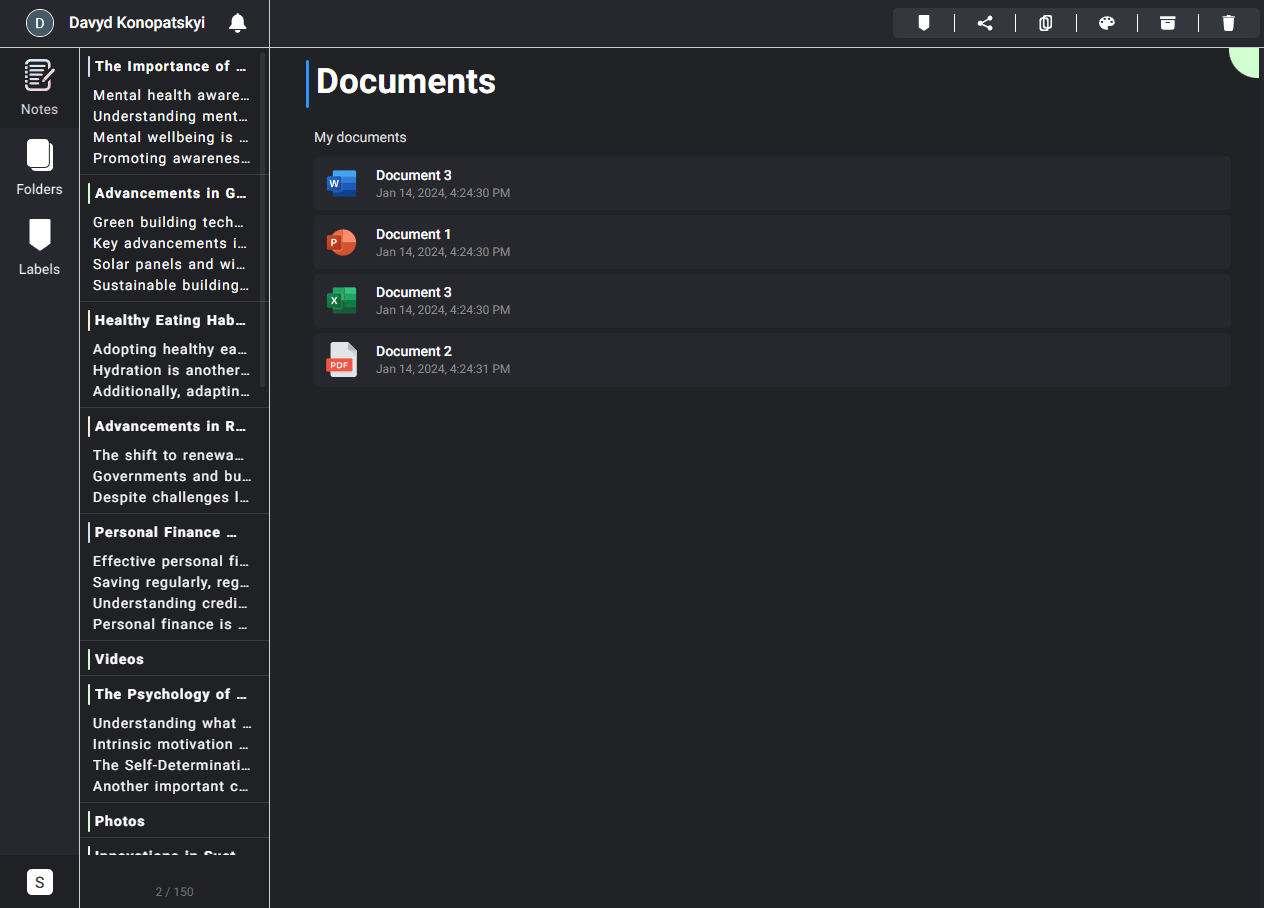Click the Jan 14, 2024, 4:24:31 PM timestamp
Screen dimensions: 1264x908
(443, 369)
